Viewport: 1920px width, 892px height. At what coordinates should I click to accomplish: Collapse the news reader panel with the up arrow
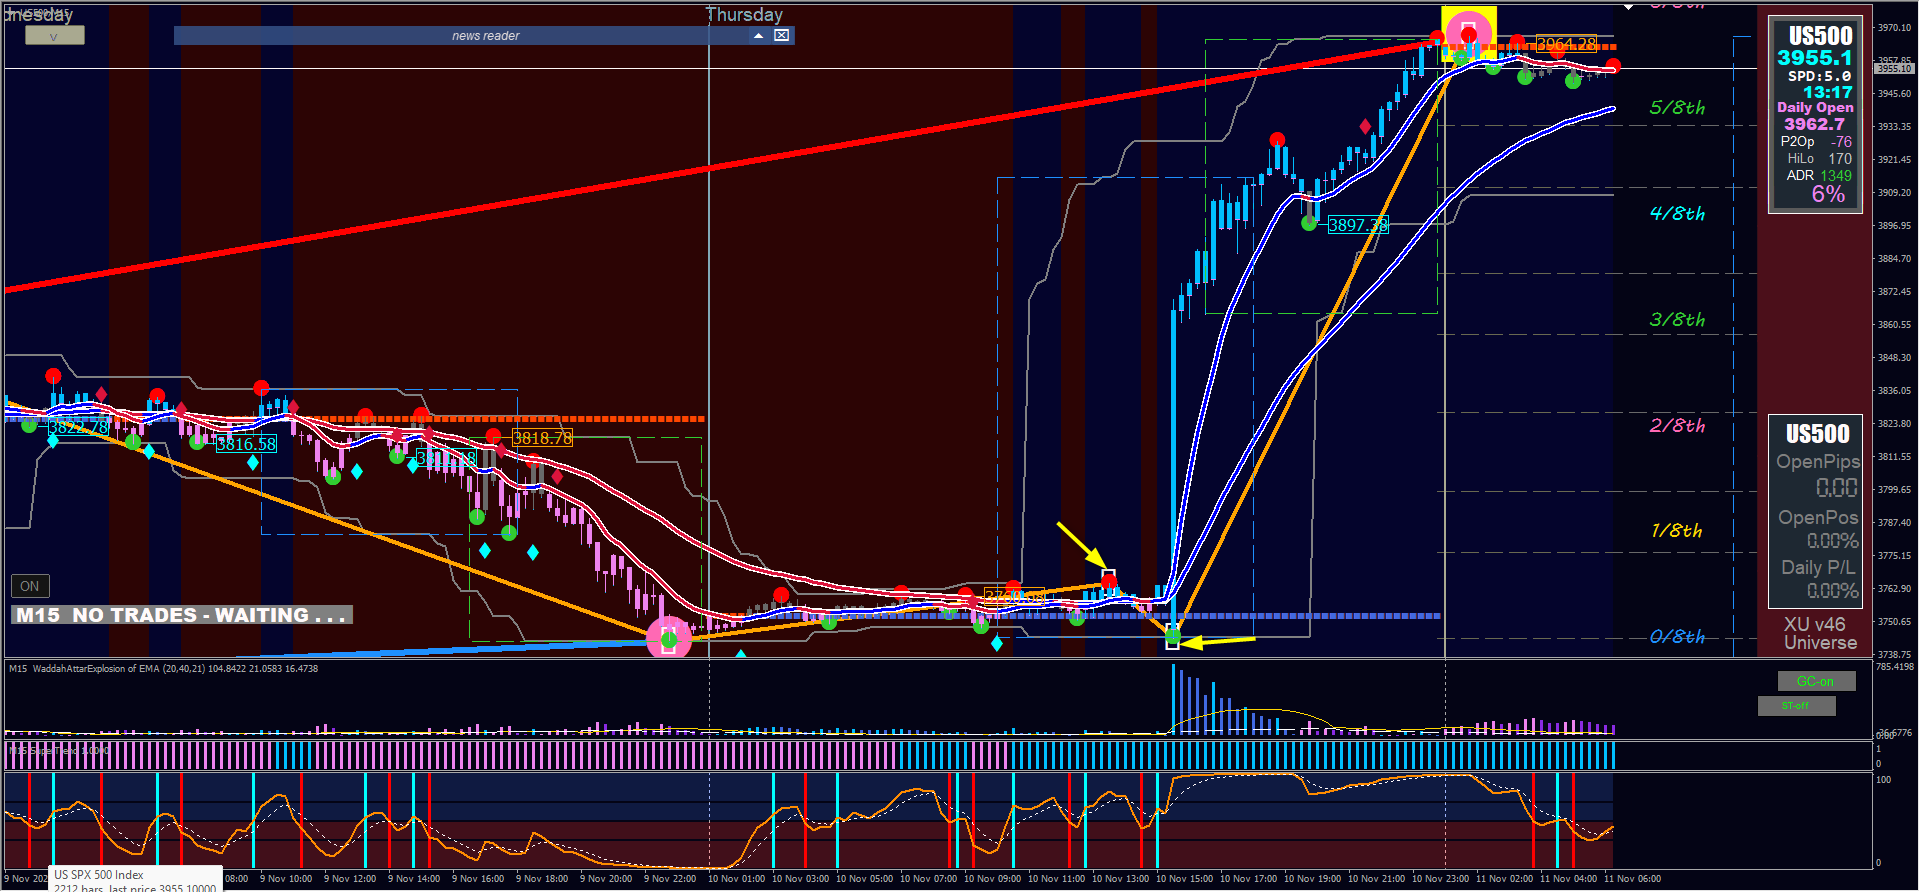point(759,35)
